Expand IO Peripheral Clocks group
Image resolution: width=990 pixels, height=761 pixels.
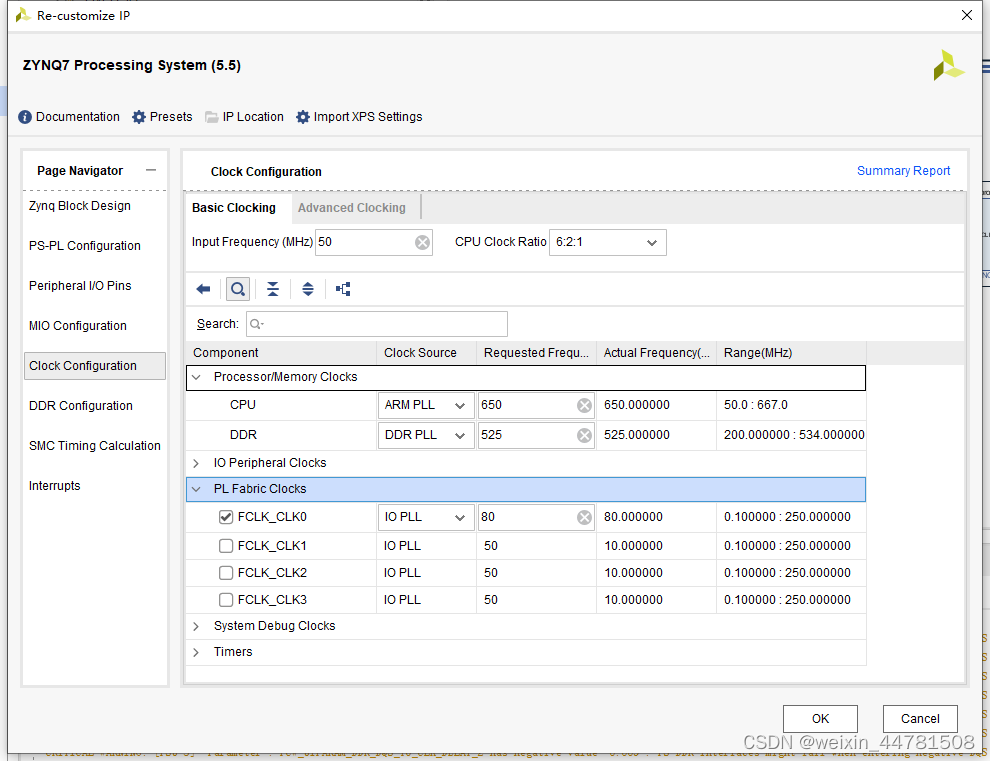pos(196,463)
